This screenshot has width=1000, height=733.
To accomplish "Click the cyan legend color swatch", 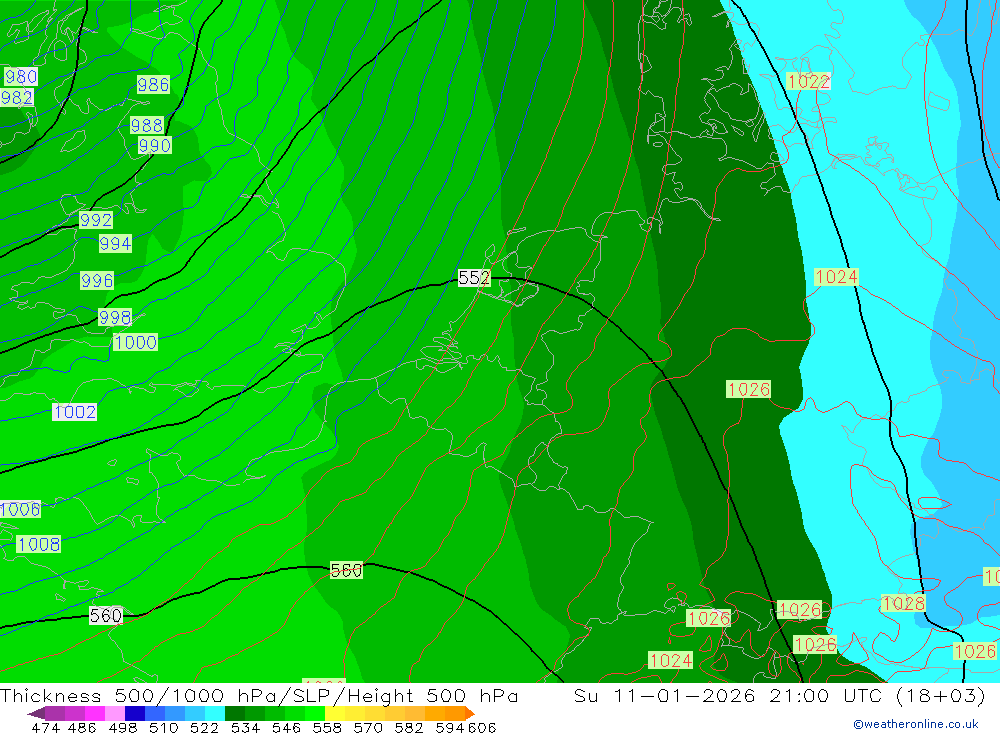I will [215, 713].
